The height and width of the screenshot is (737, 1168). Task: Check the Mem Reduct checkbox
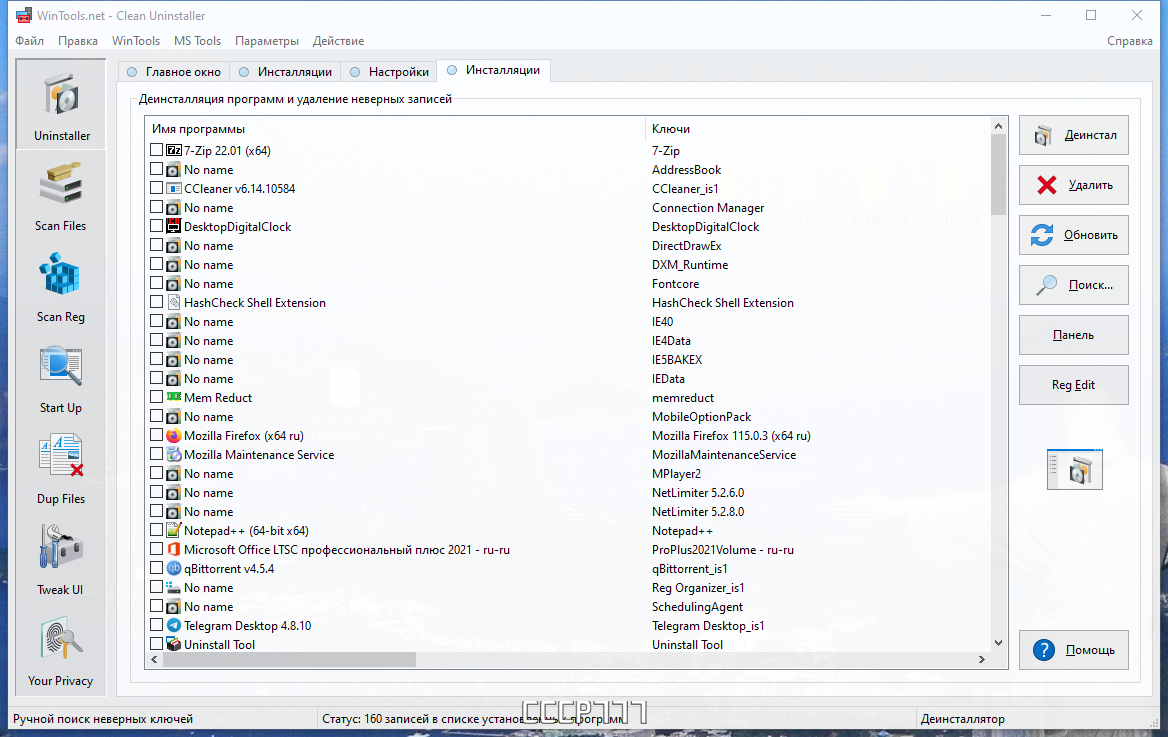(x=156, y=396)
